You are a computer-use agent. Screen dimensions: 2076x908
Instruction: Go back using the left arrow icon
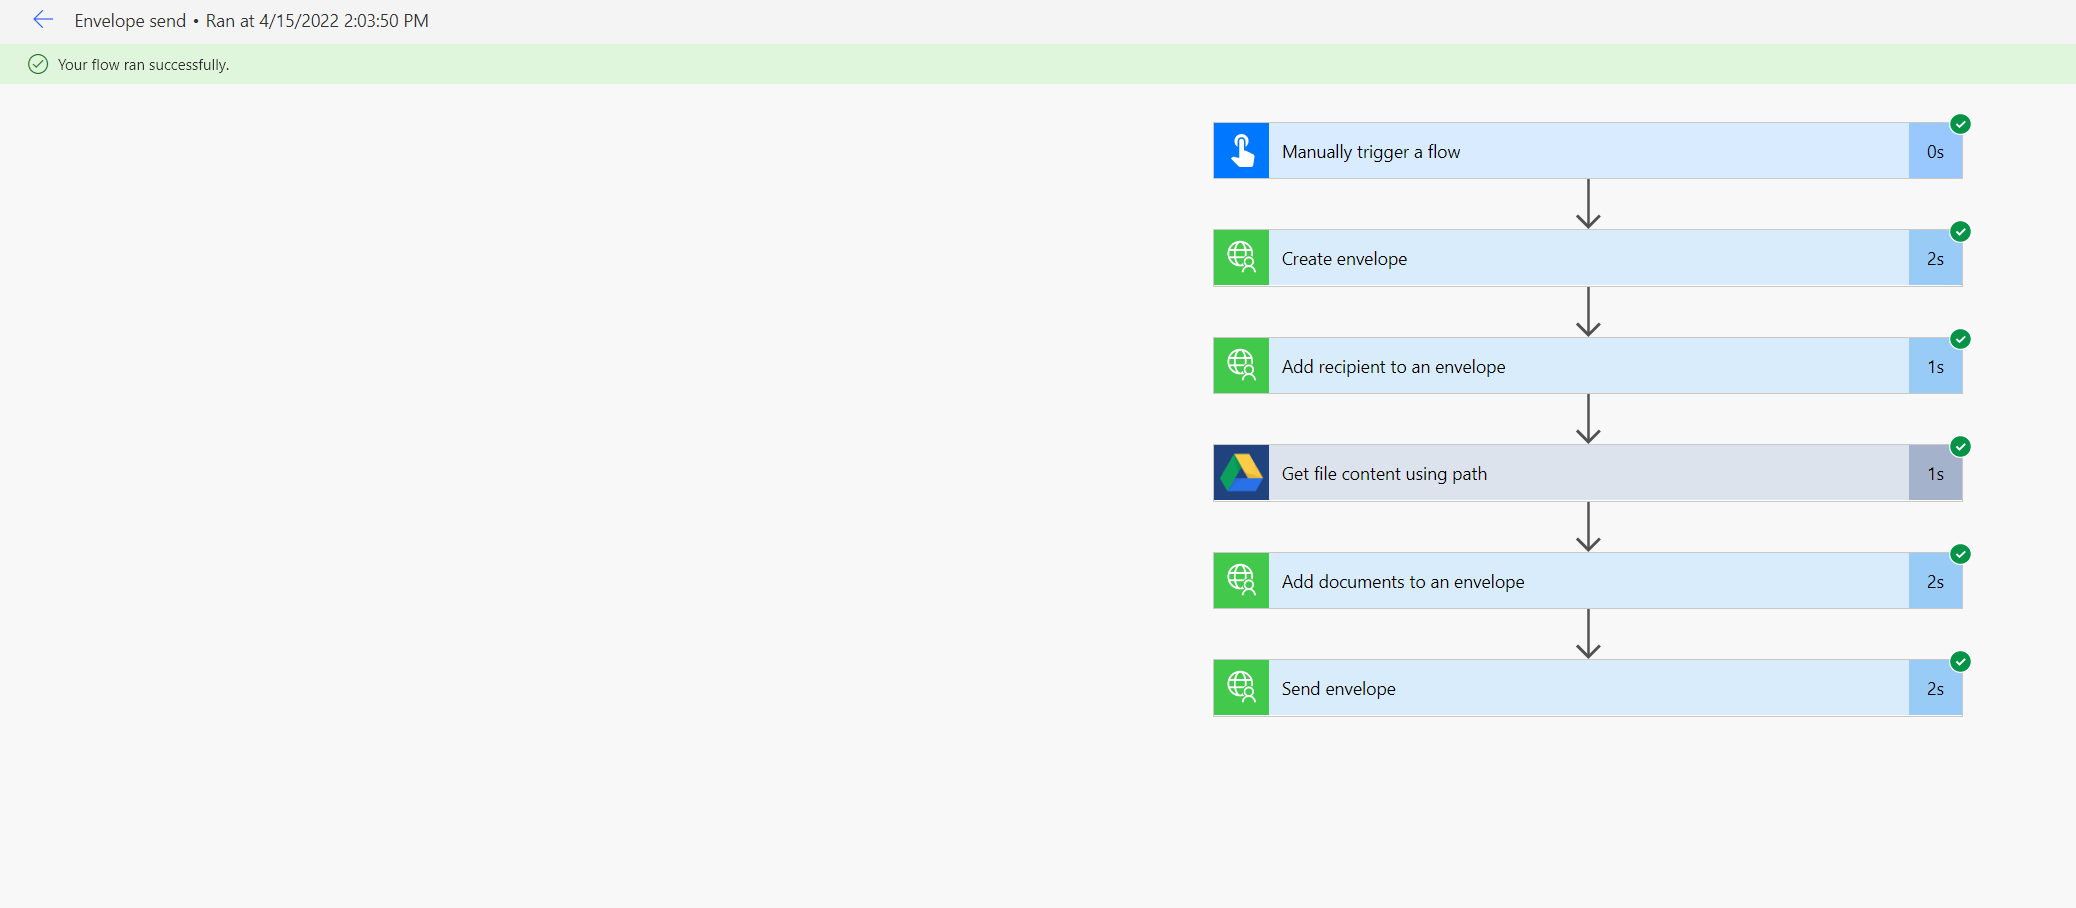[43, 19]
